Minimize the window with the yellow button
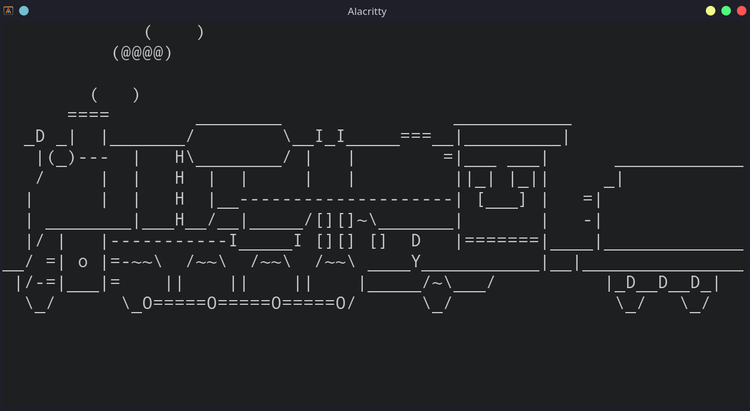The height and width of the screenshot is (411, 750). [710, 11]
